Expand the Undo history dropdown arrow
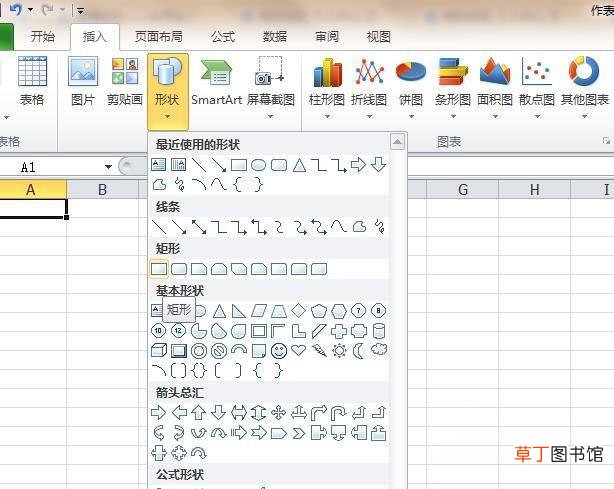 (31, 9)
